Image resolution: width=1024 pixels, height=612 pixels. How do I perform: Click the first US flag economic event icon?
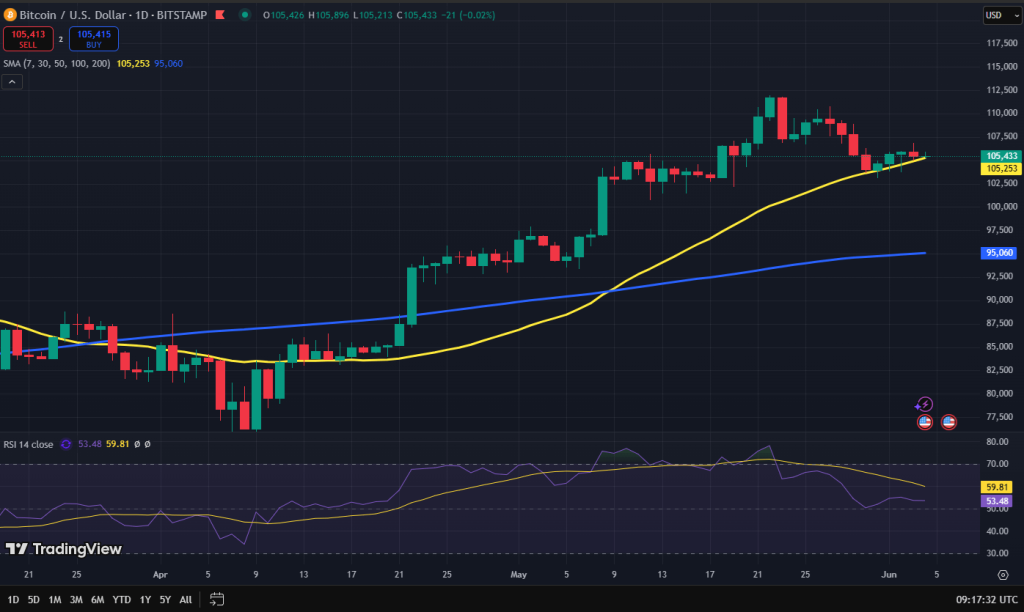925,422
